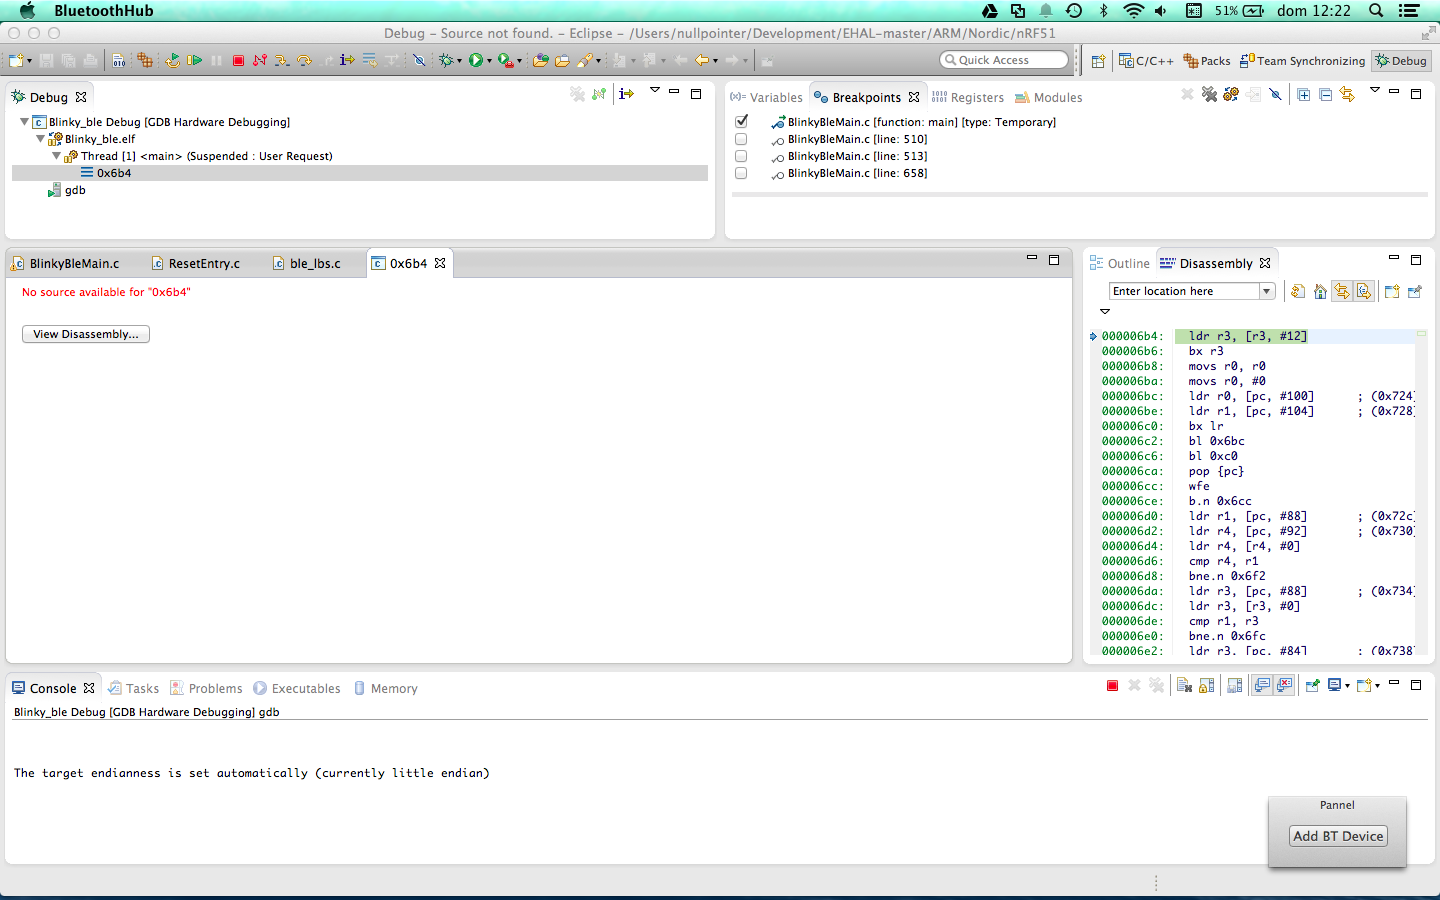Image resolution: width=1440 pixels, height=900 pixels.
Task: Click the Add BT Device button
Action: click(x=1338, y=836)
